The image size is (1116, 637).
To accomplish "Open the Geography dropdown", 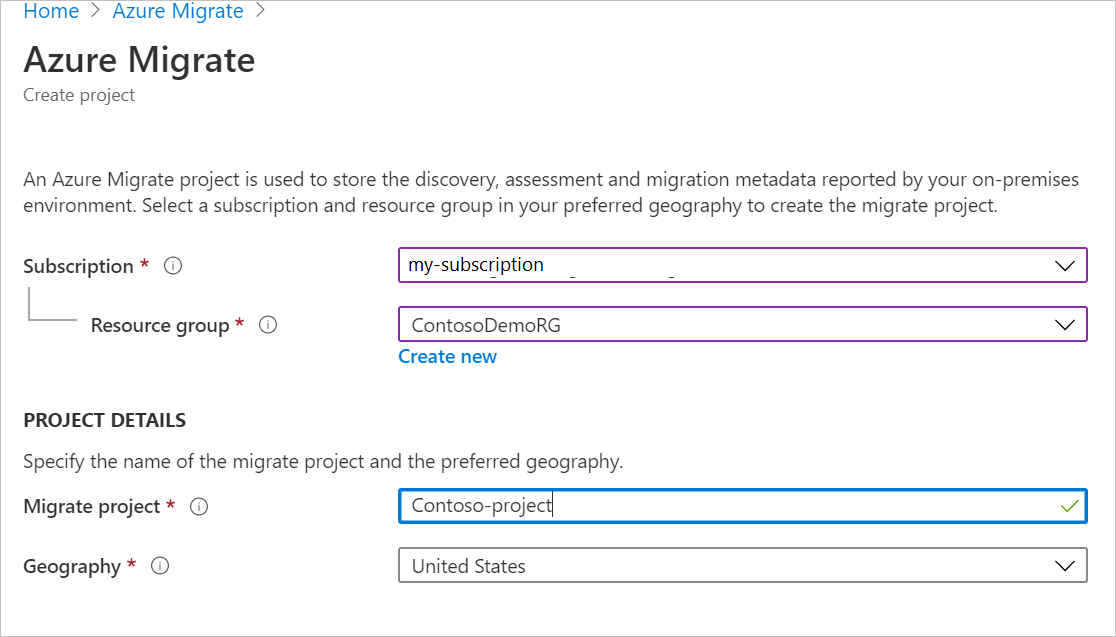I will click(740, 565).
